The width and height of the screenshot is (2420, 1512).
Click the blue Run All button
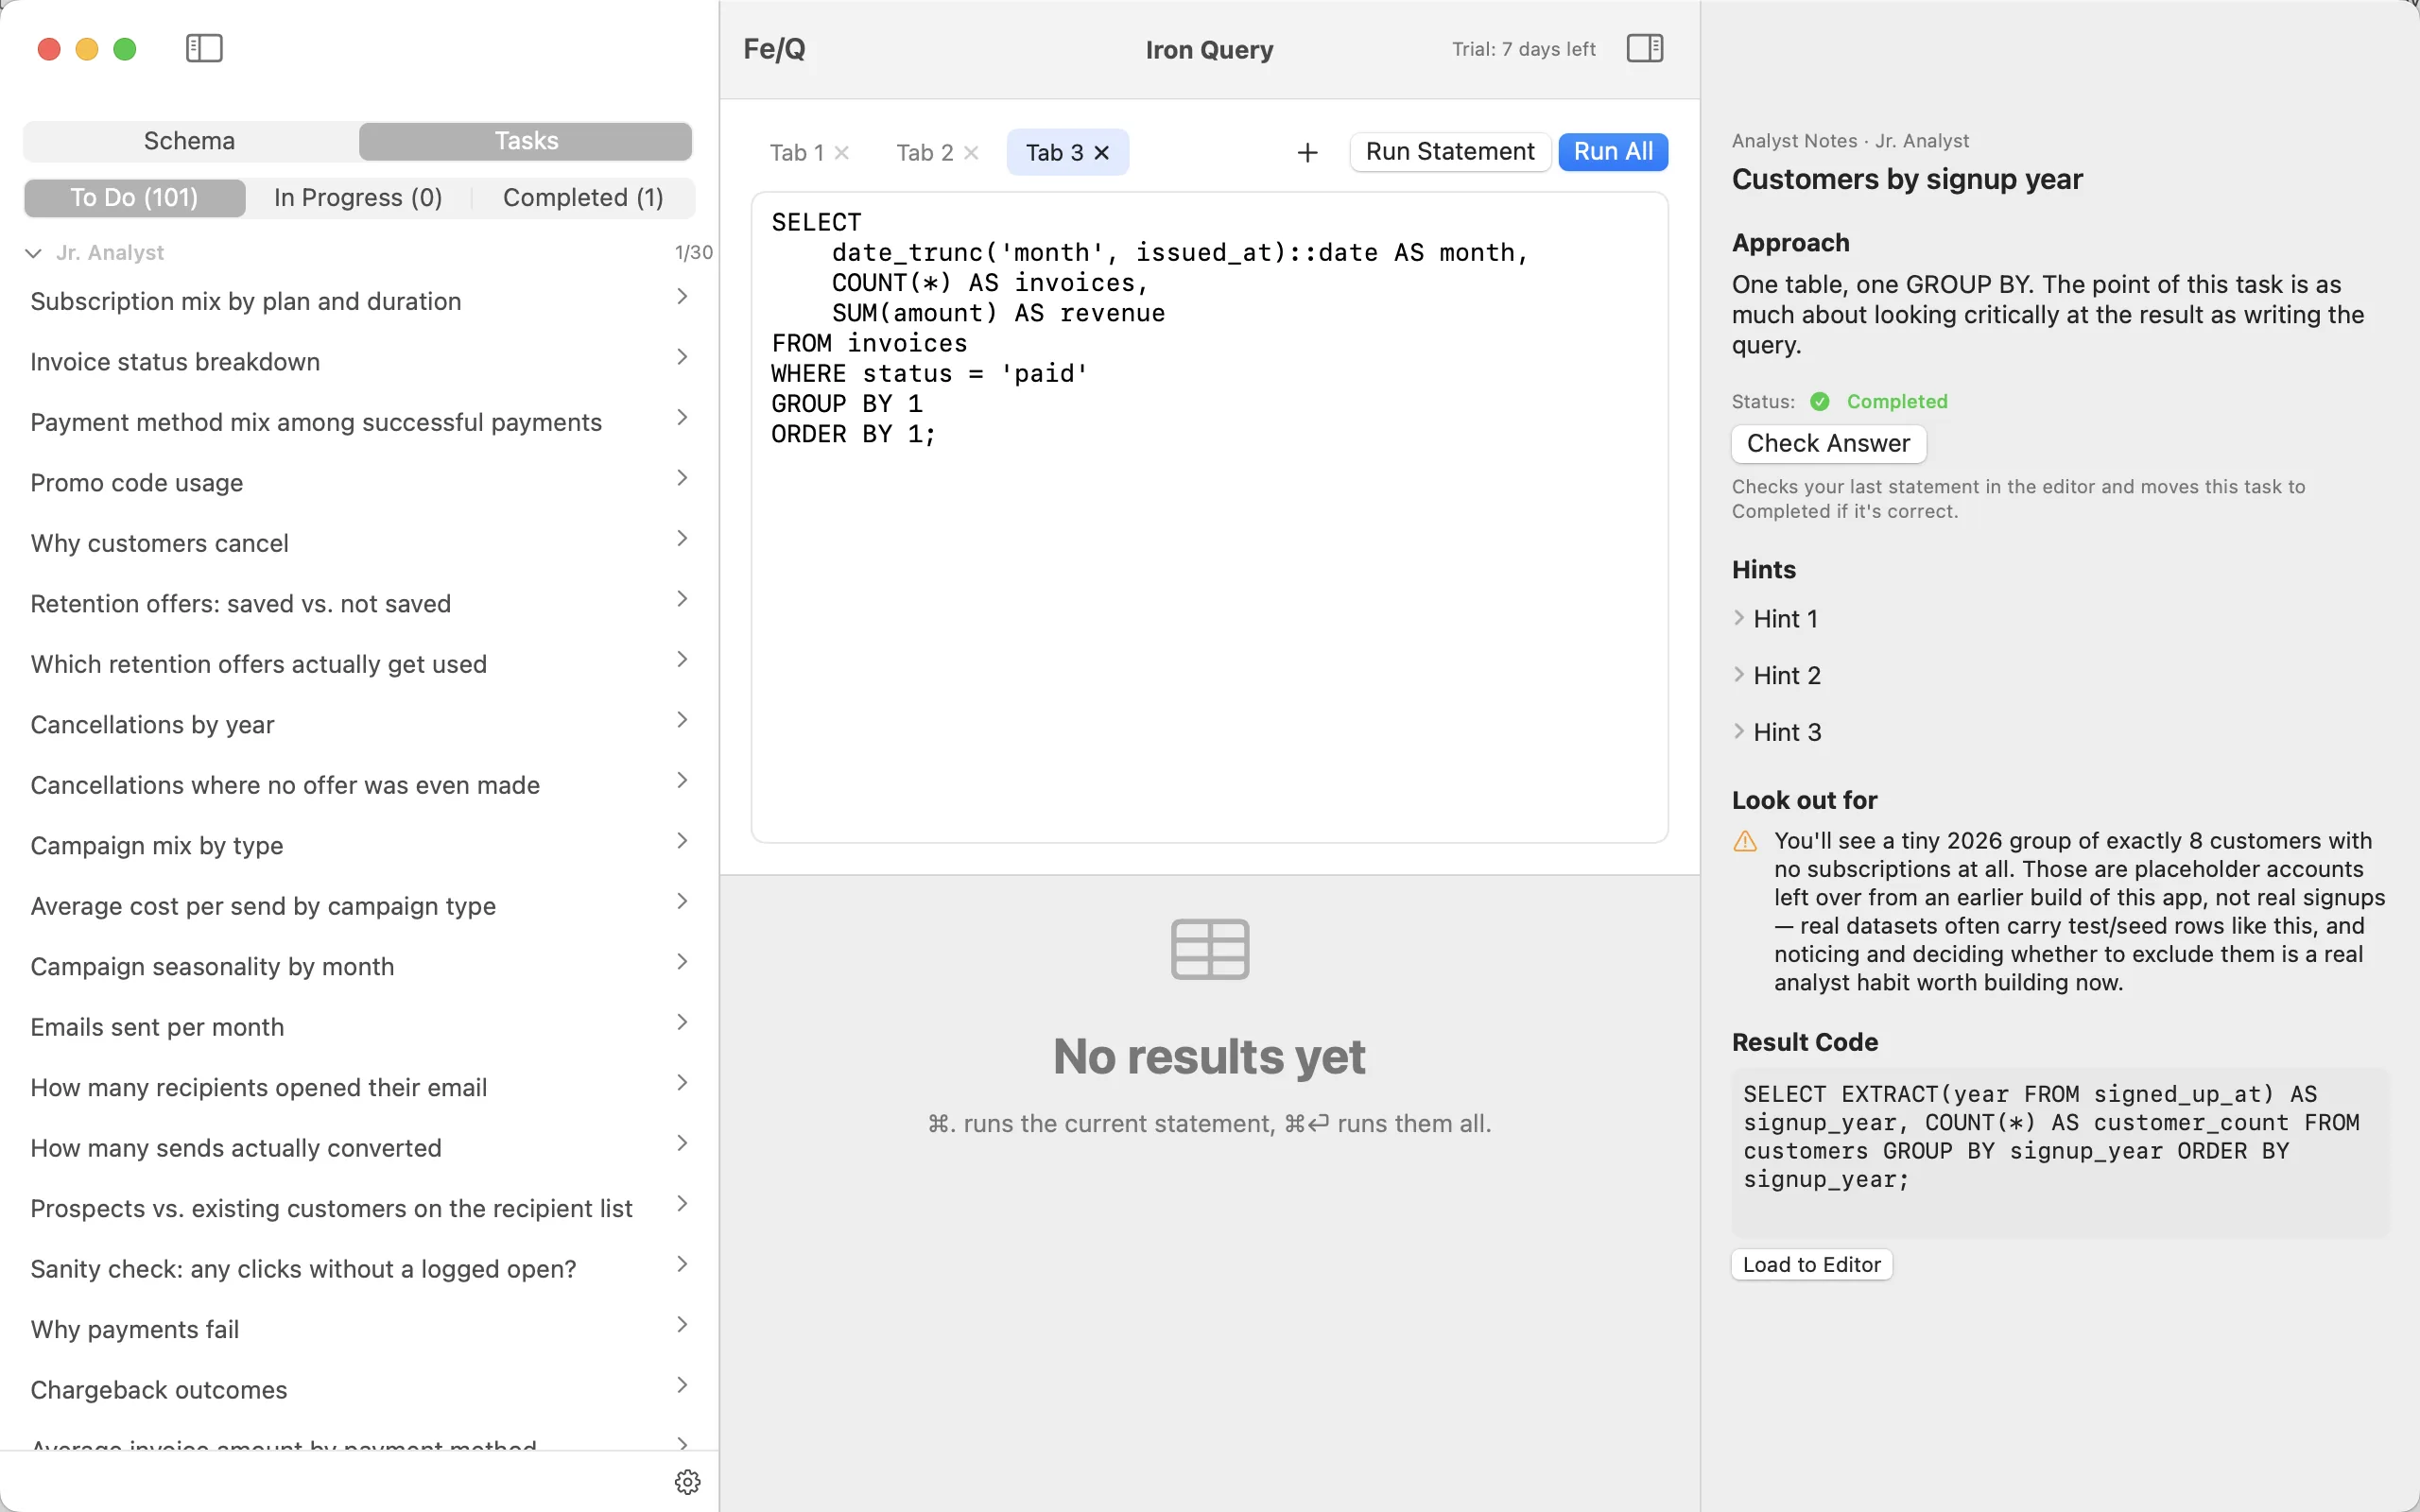coord(1613,152)
